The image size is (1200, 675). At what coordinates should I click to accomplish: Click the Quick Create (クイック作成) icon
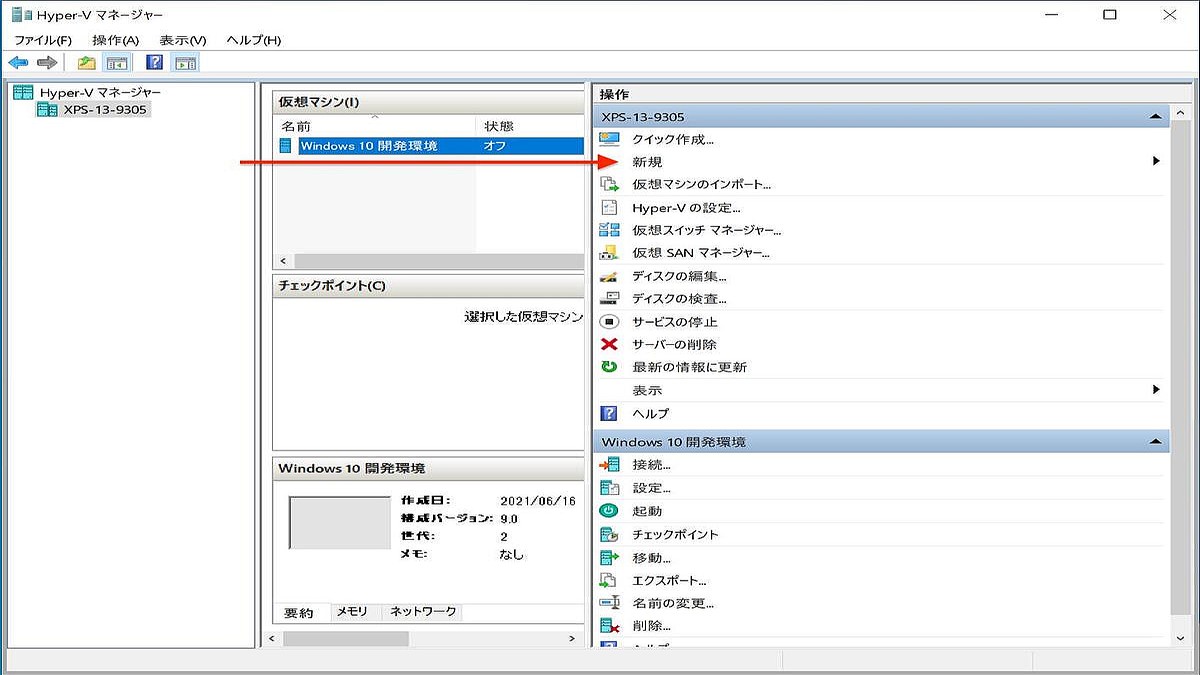(x=609, y=139)
